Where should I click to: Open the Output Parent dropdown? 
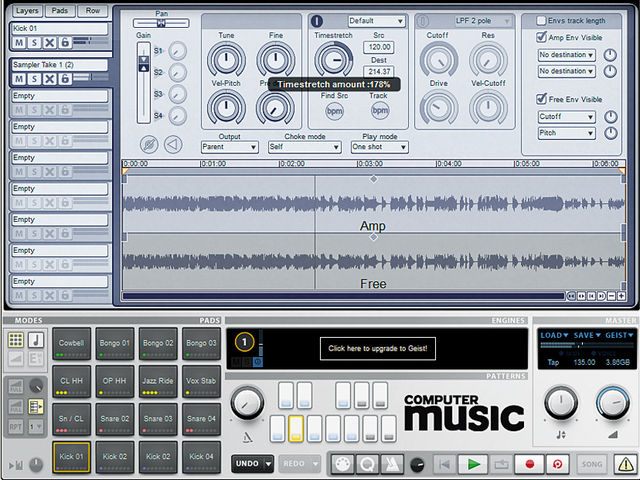point(230,147)
